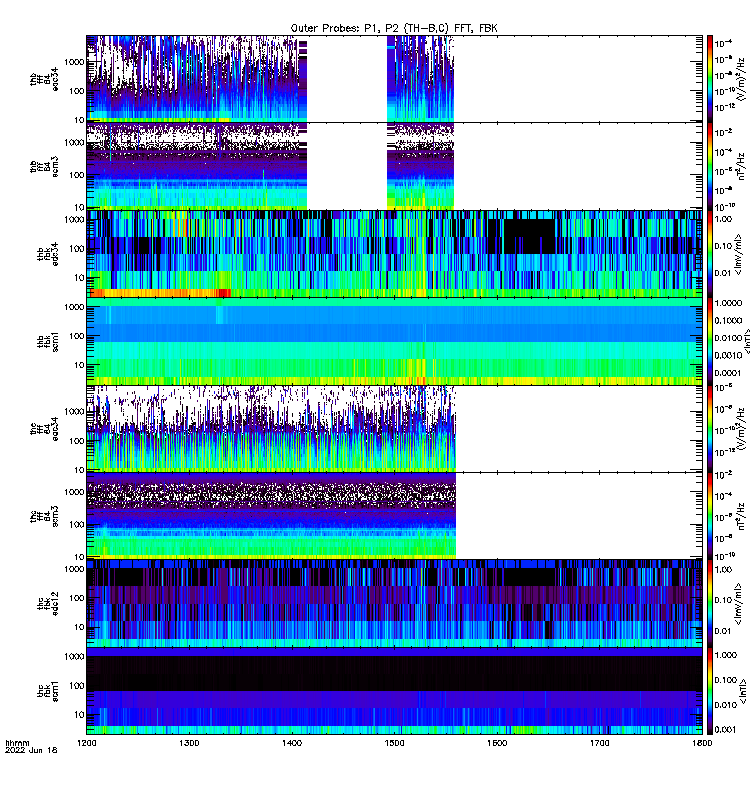Click the thc fff edc34 spectrogram color bar

[710, 429]
